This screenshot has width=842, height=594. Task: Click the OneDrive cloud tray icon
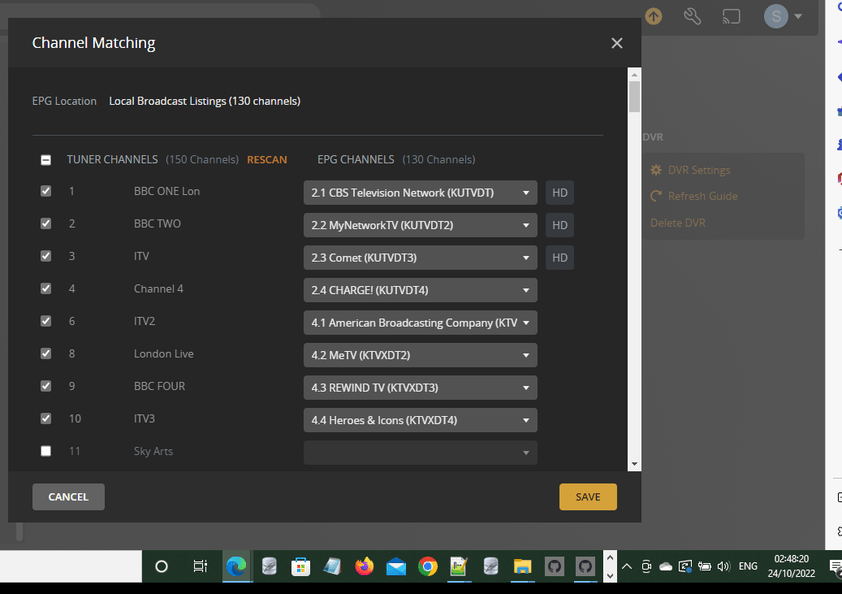coord(665,566)
